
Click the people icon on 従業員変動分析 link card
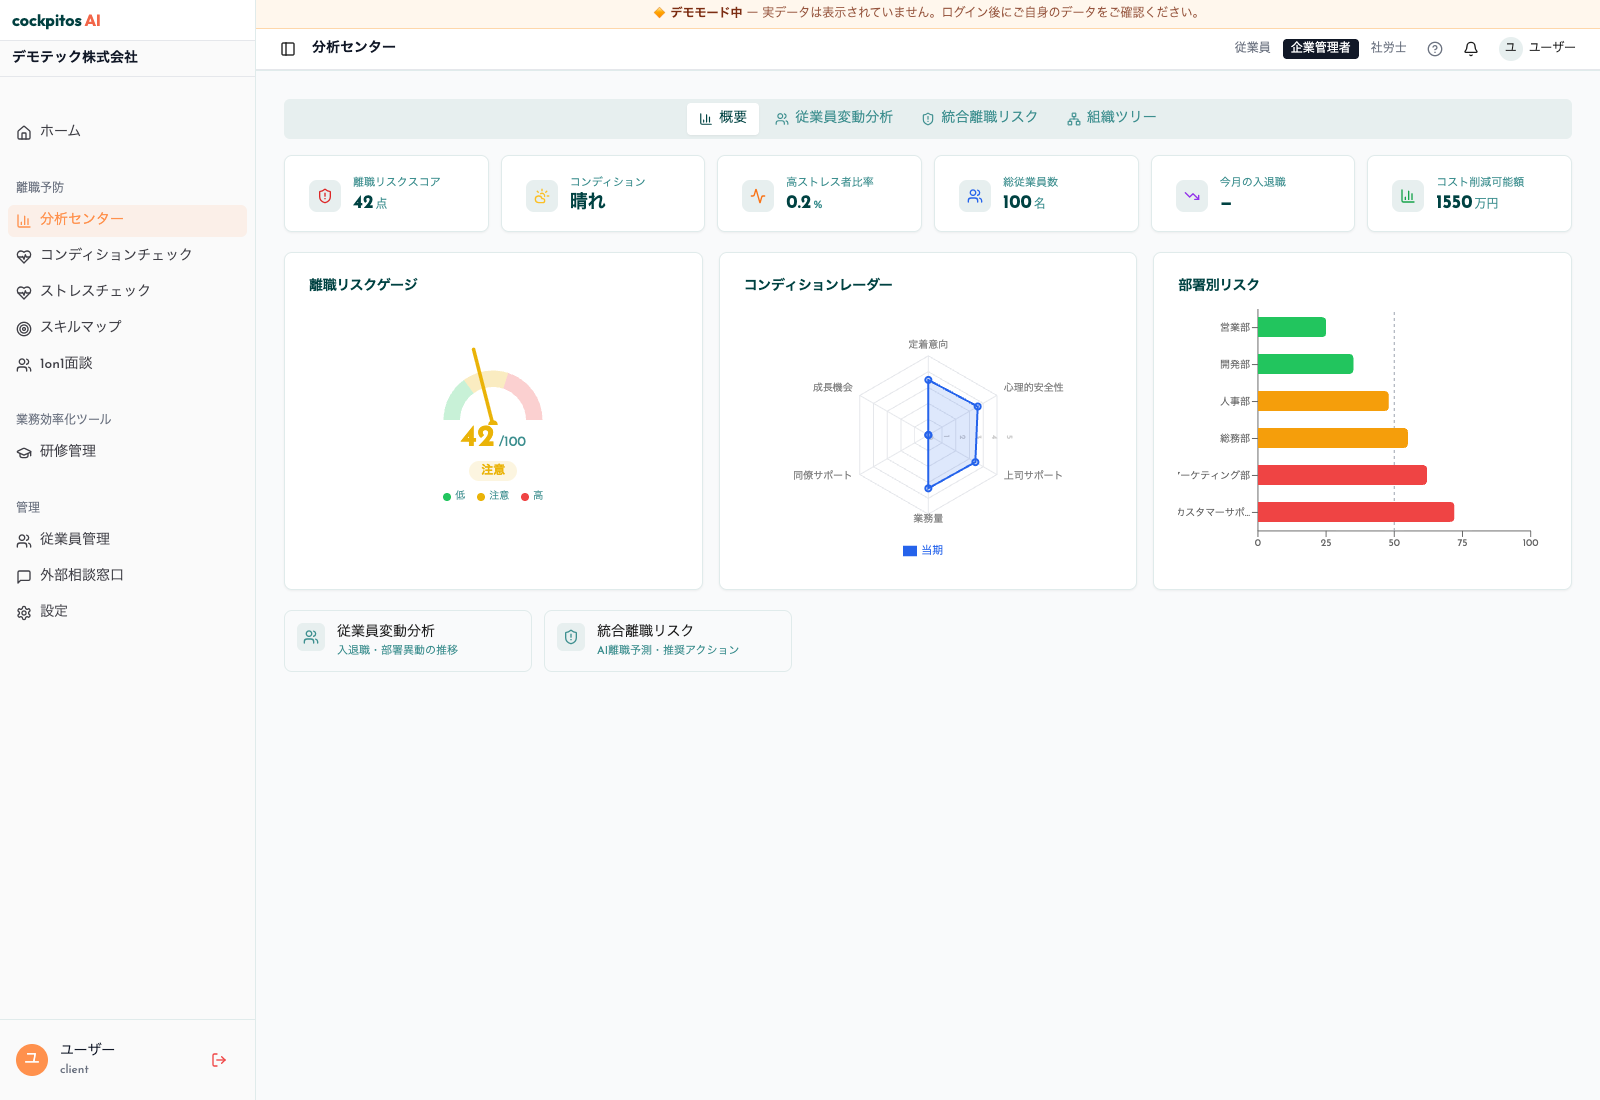311,637
